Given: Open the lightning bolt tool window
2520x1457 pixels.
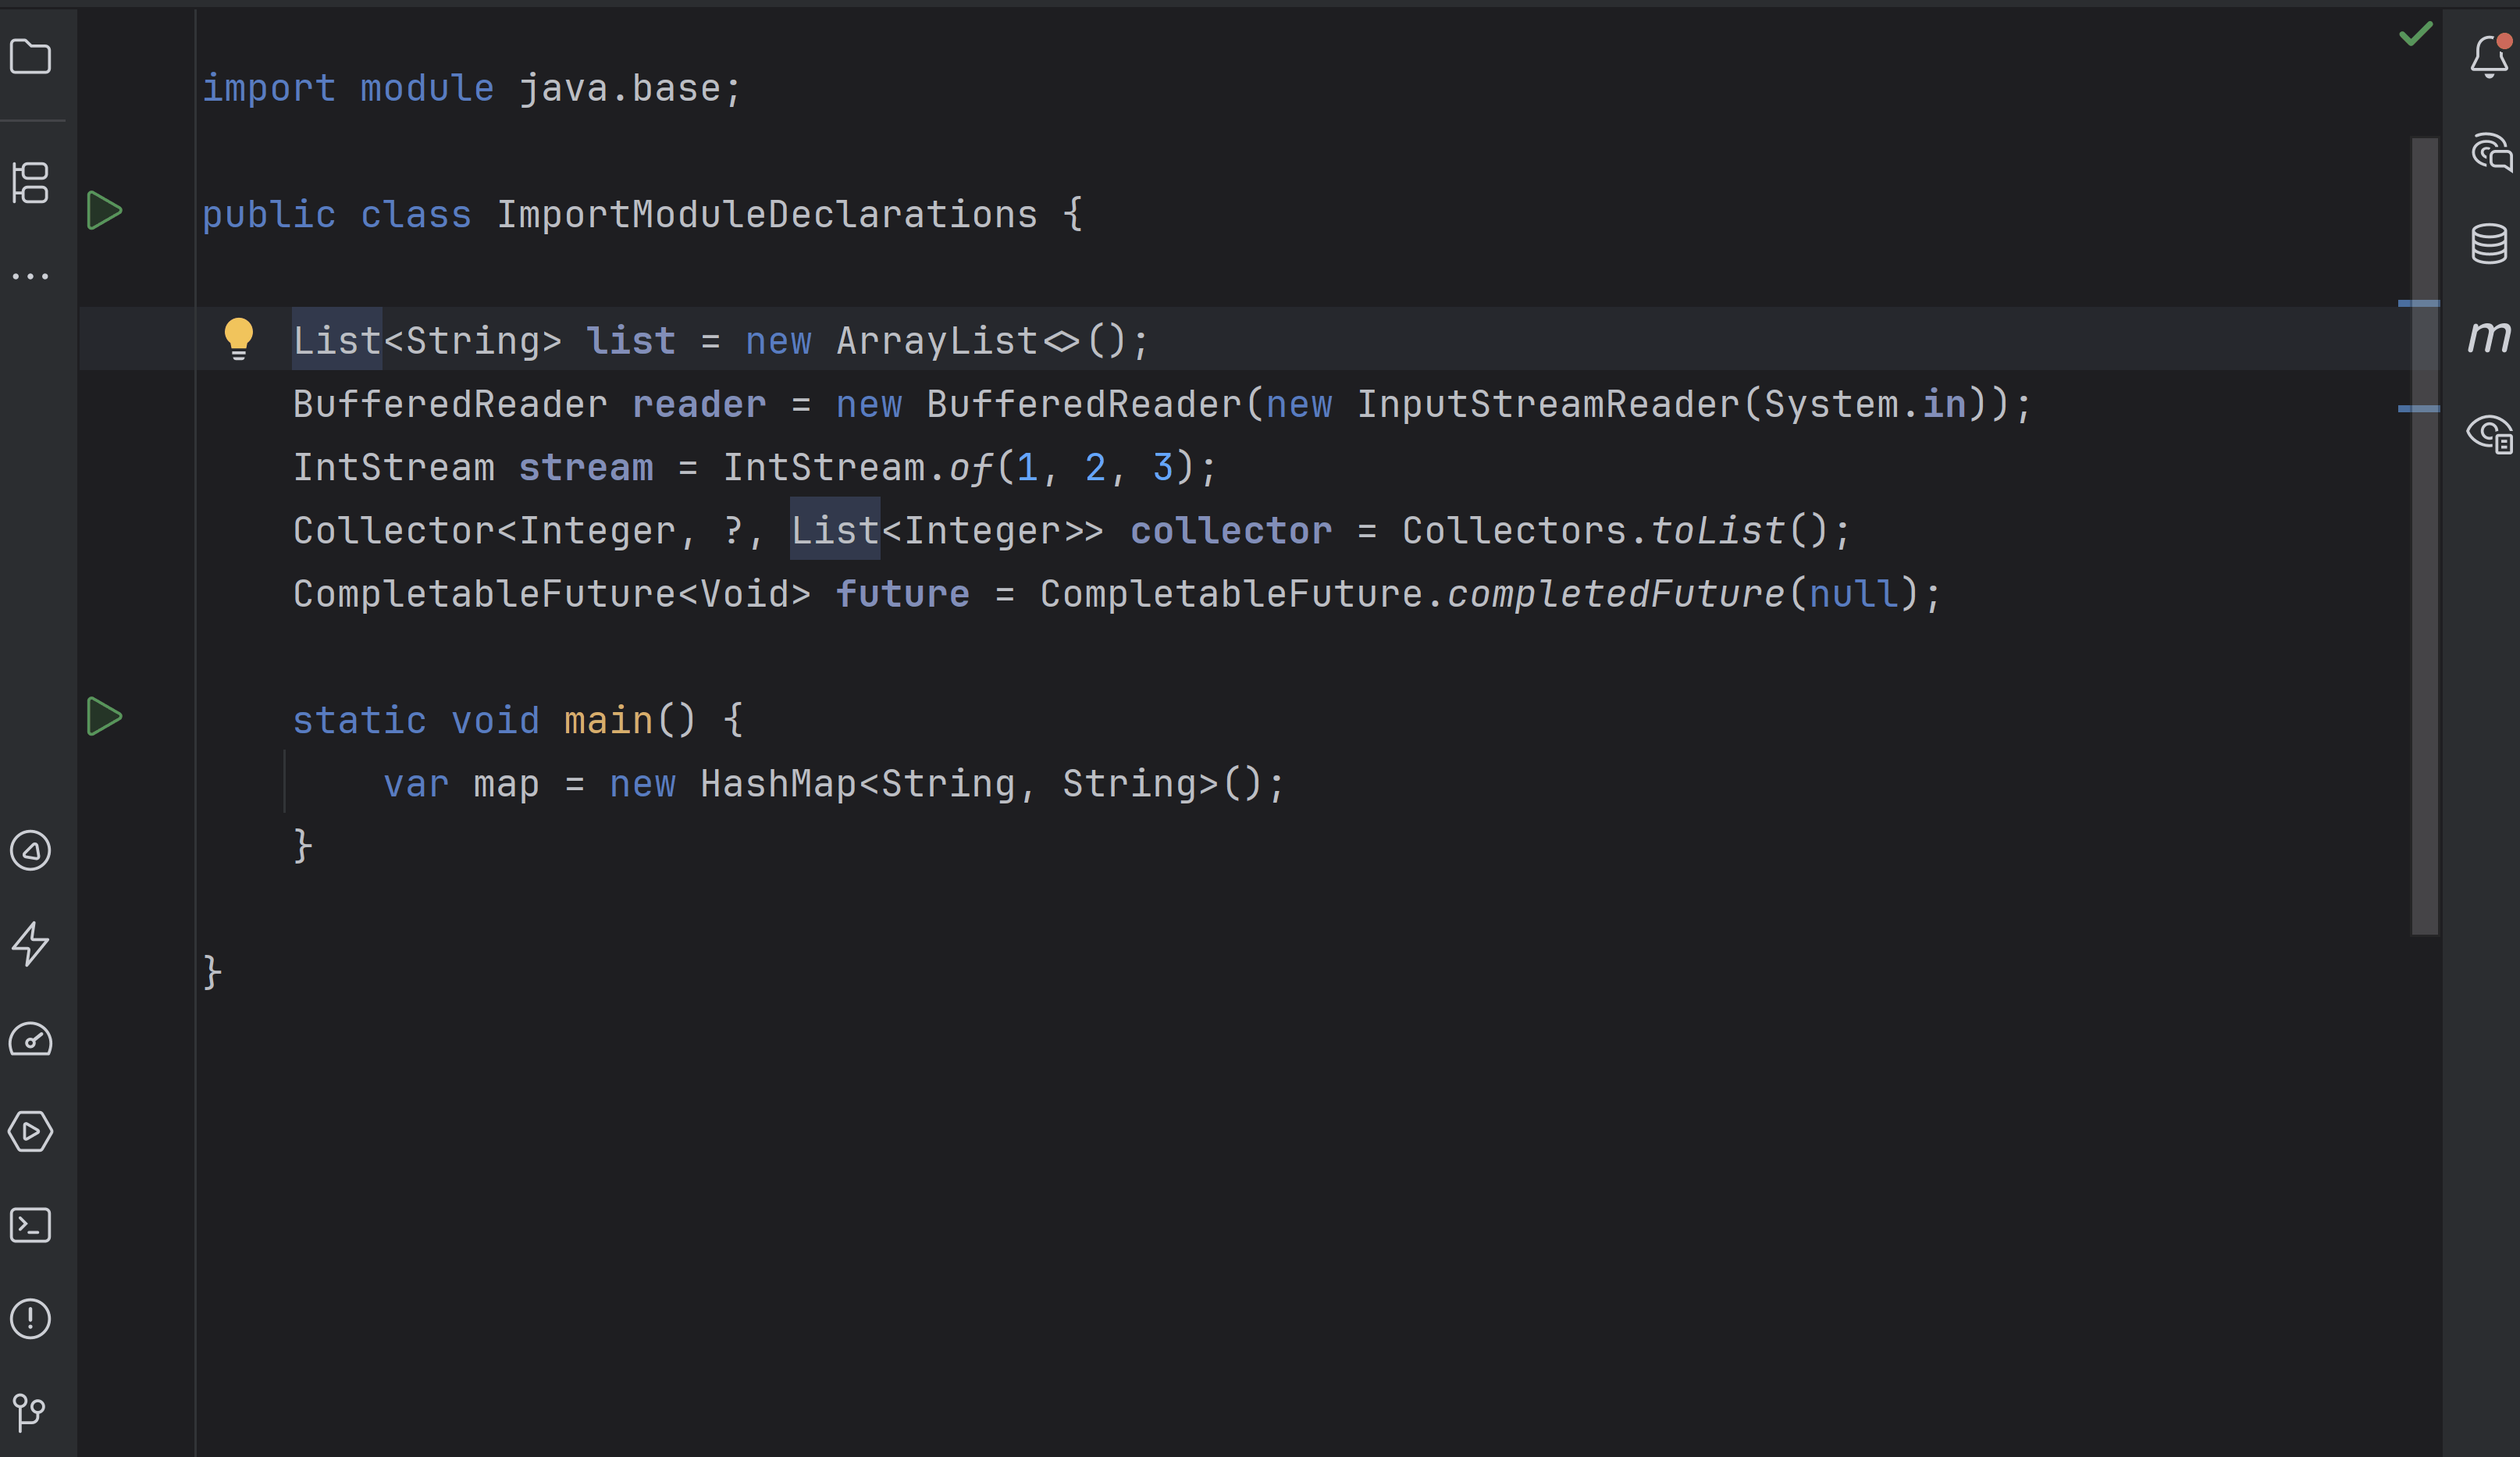Looking at the screenshot, I should click(x=30, y=943).
